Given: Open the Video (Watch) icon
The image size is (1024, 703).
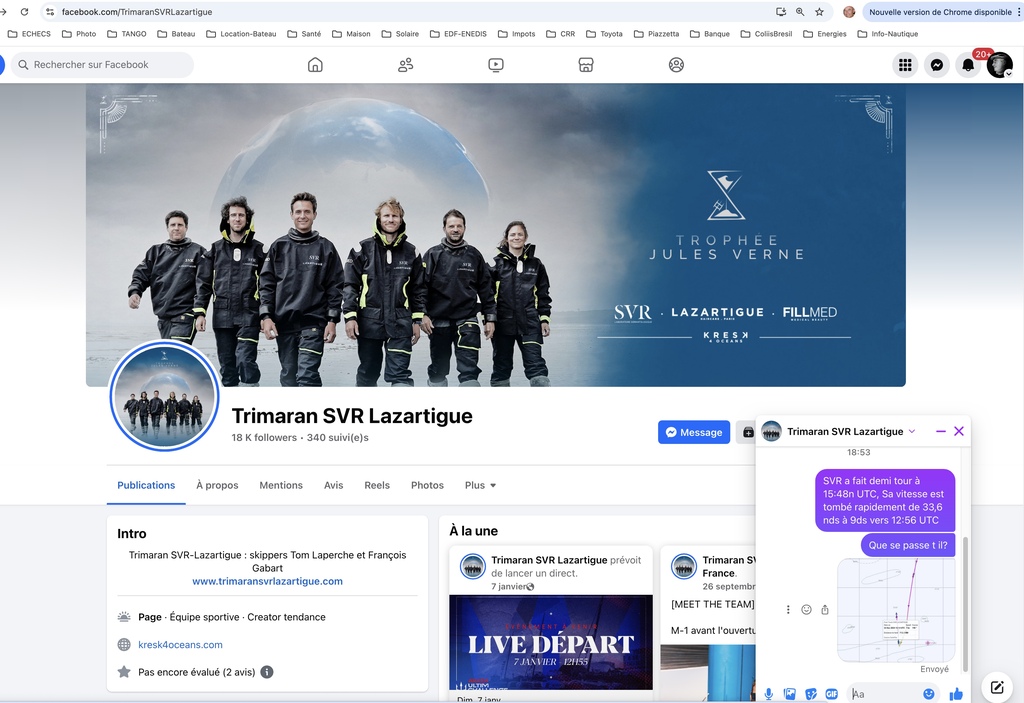Looking at the screenshot, I should (496, 65).
